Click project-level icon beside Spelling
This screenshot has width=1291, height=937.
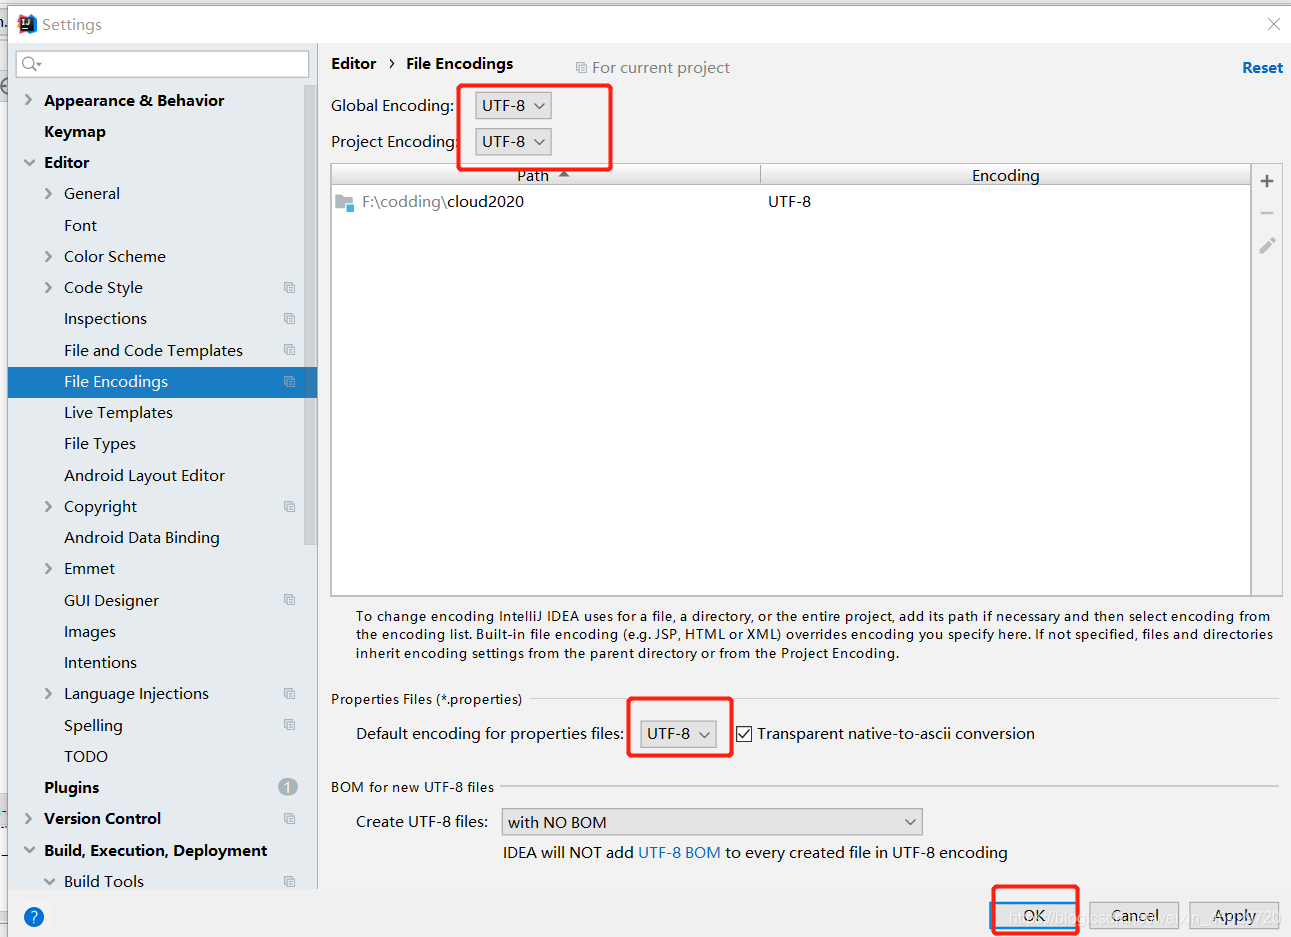(289, 725)
